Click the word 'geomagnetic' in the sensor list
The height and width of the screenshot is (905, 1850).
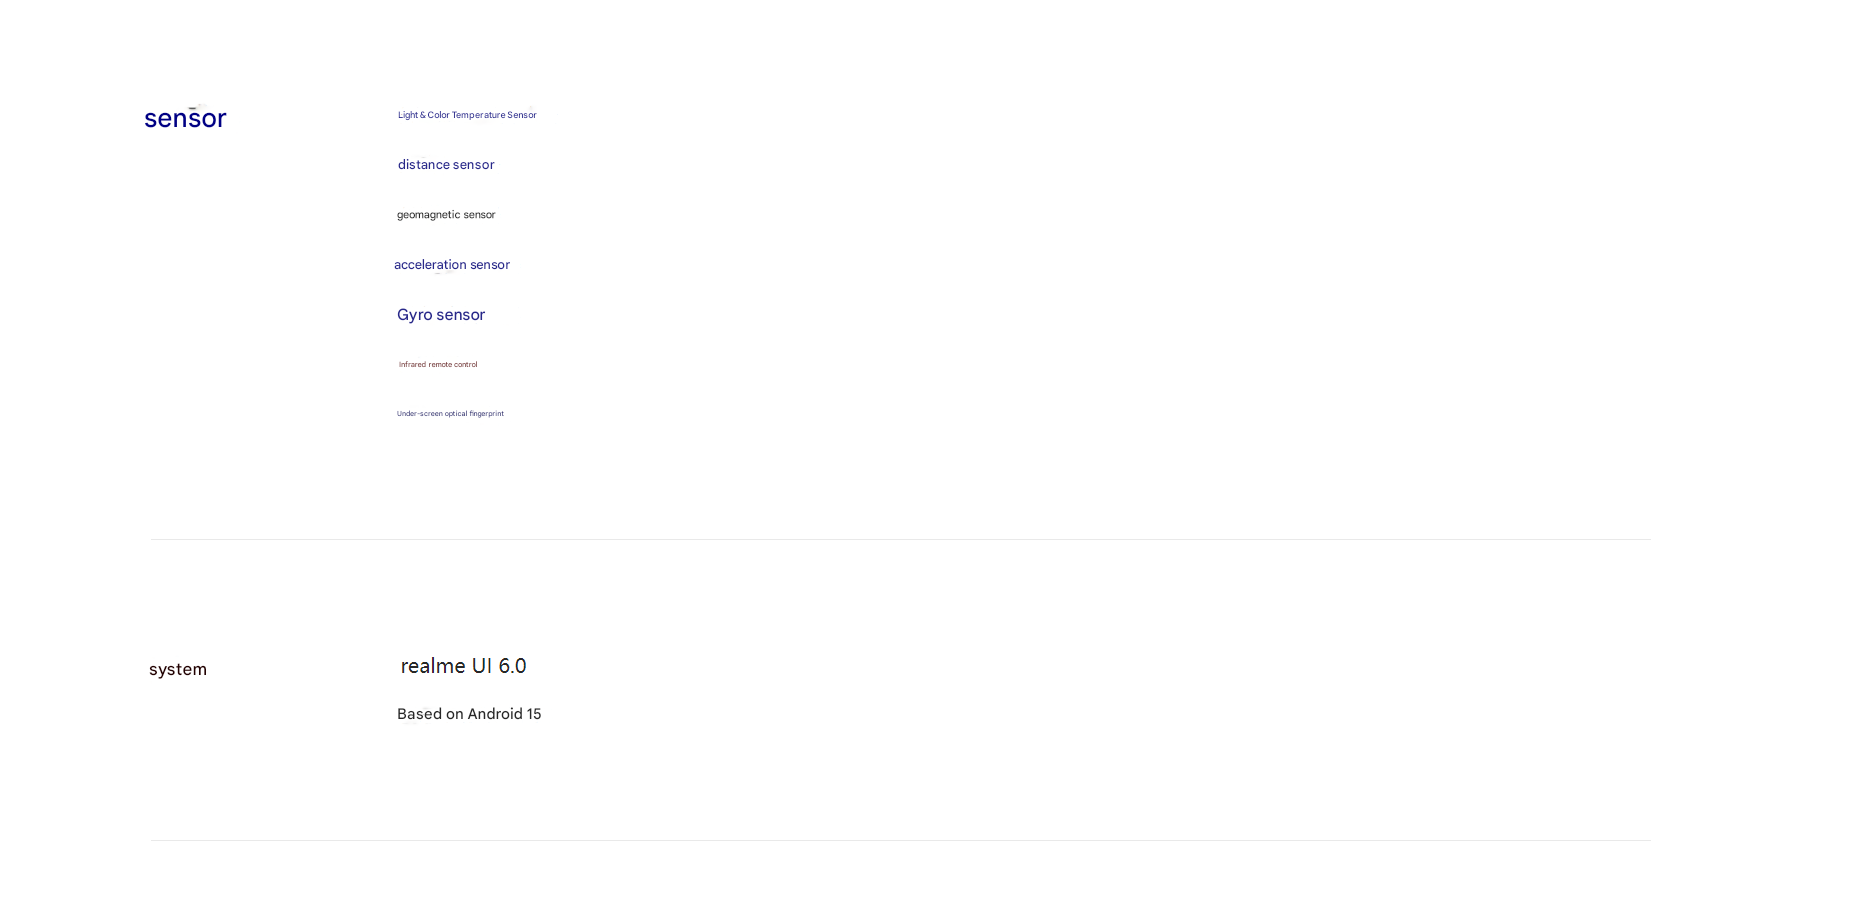click(428, 215)
